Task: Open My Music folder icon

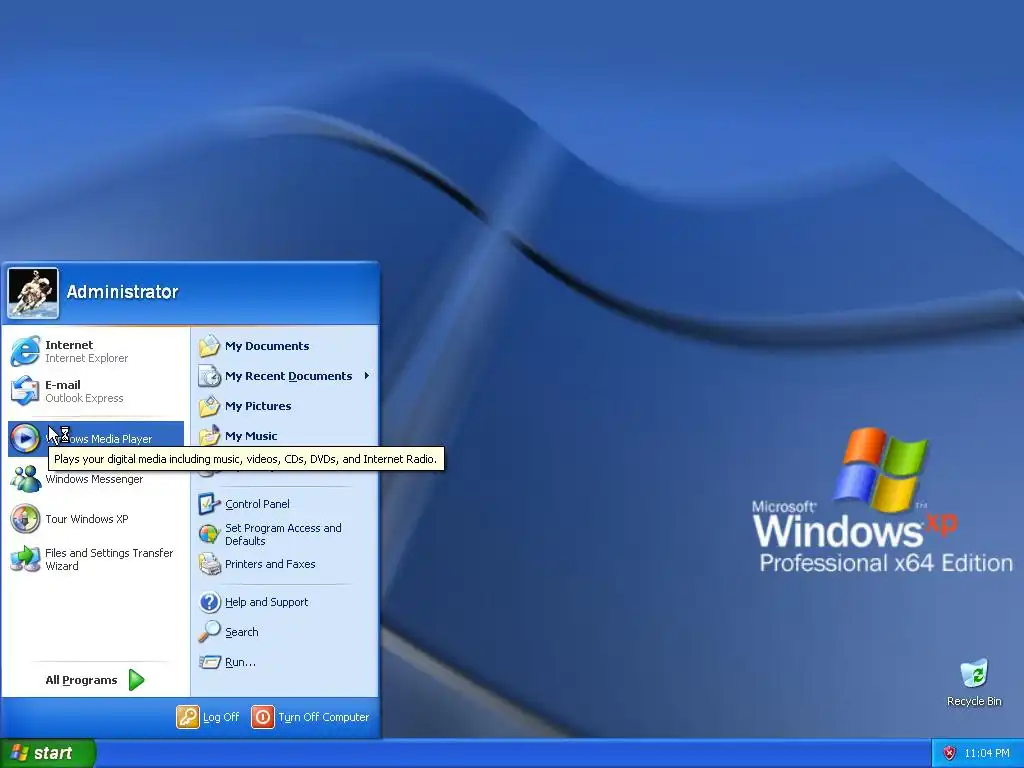Action: click(210, 435)
